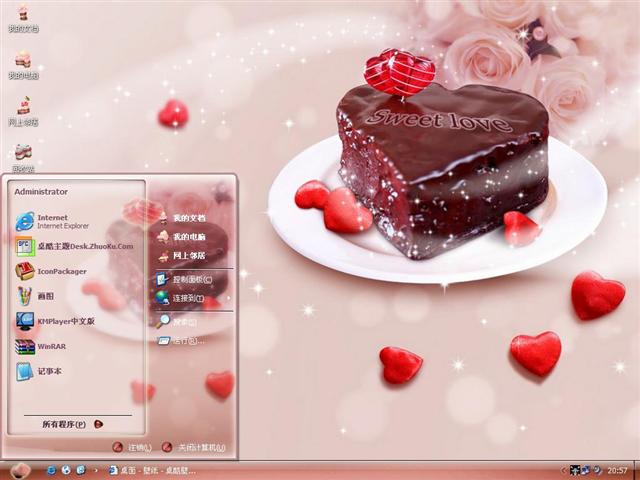Click the Start button on taskbar
The height and width of the screenshot is (480, 640).
point(20,471)
